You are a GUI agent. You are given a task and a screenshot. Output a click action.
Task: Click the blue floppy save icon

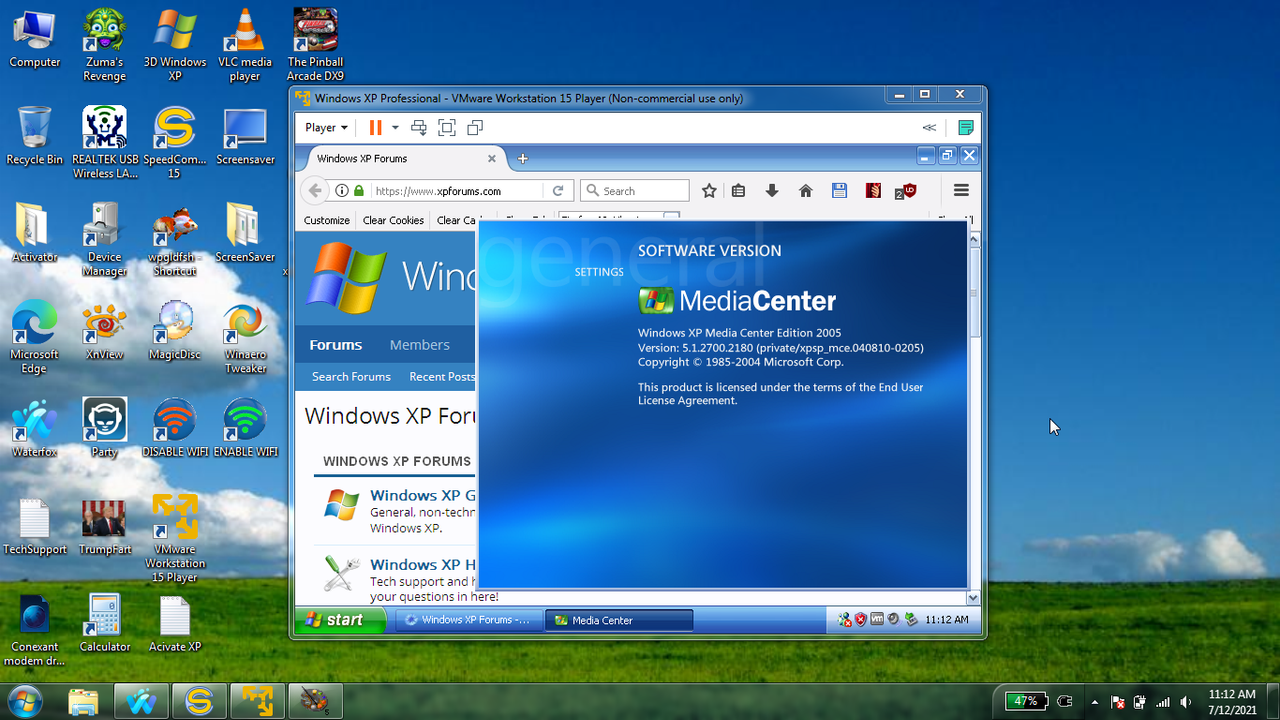(x=840, y=190)
